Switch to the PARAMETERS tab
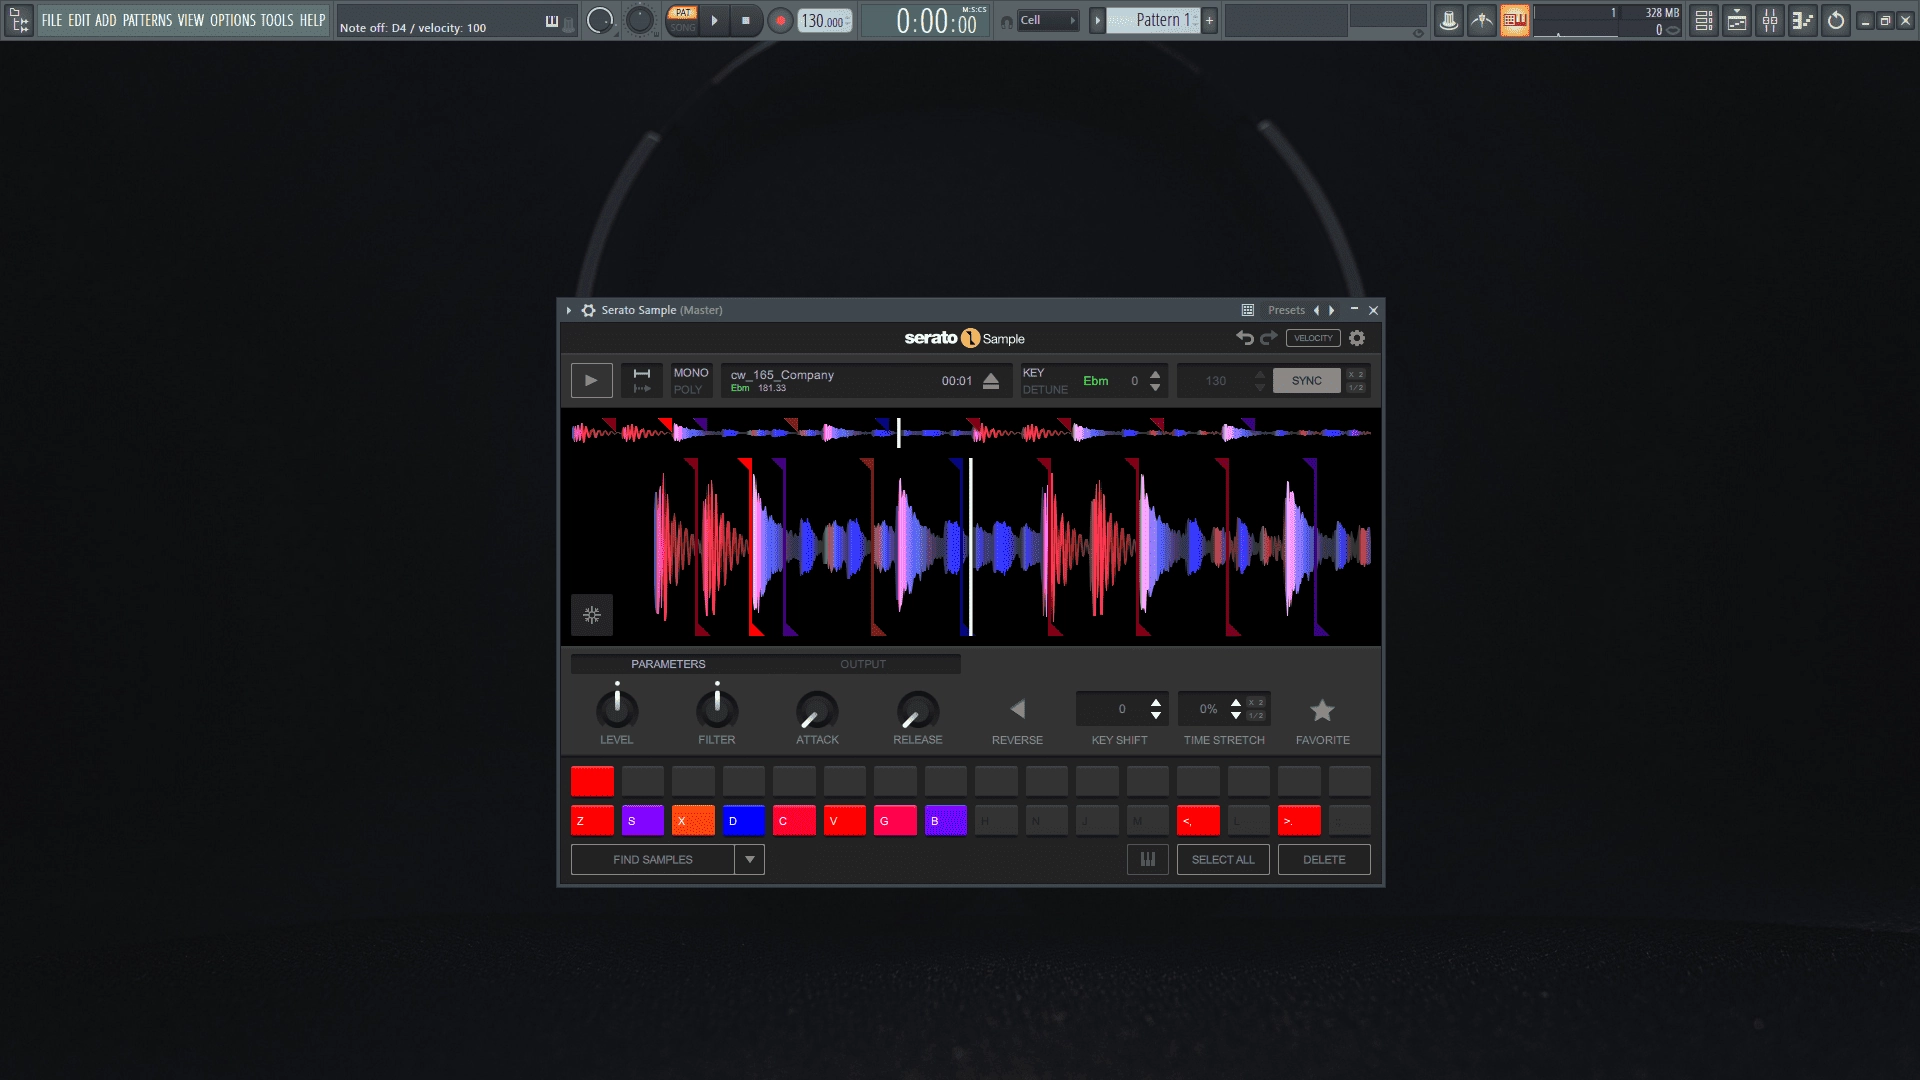The width and height of the screenshot is (1920, 1080). (668, 664)
